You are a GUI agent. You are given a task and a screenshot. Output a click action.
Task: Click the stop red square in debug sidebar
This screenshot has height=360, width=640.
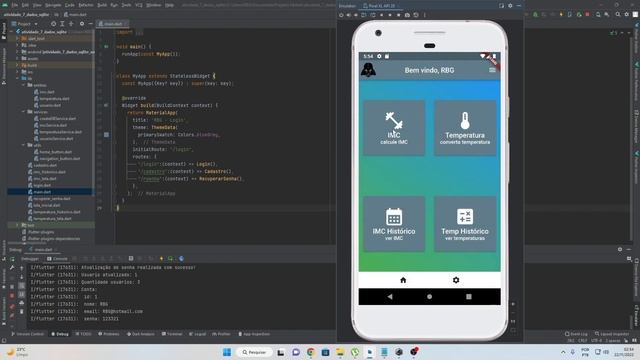coord(12,296)
